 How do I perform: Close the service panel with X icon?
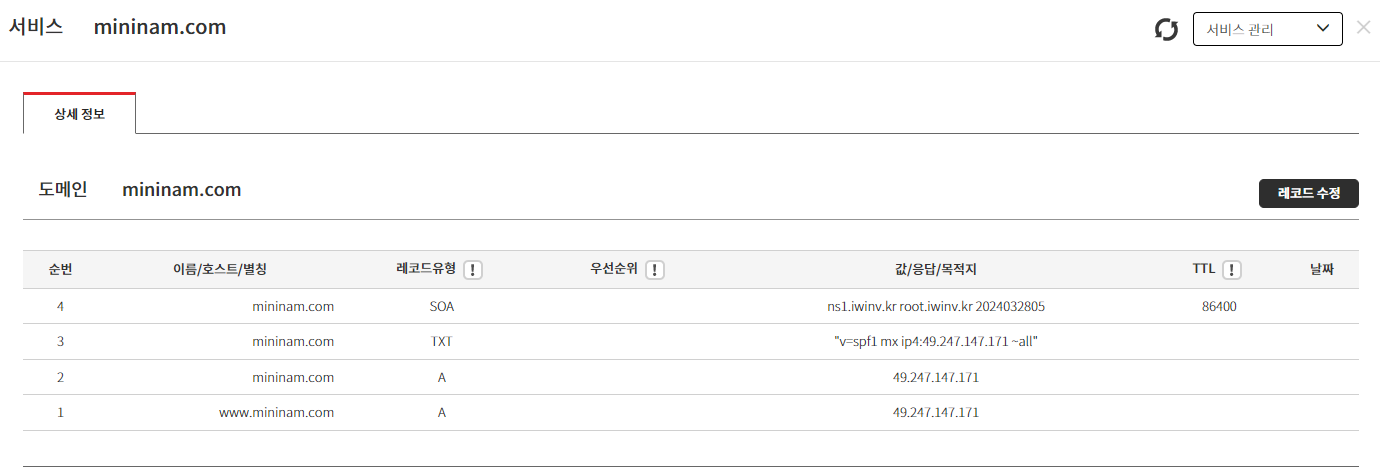(1363, 27)
